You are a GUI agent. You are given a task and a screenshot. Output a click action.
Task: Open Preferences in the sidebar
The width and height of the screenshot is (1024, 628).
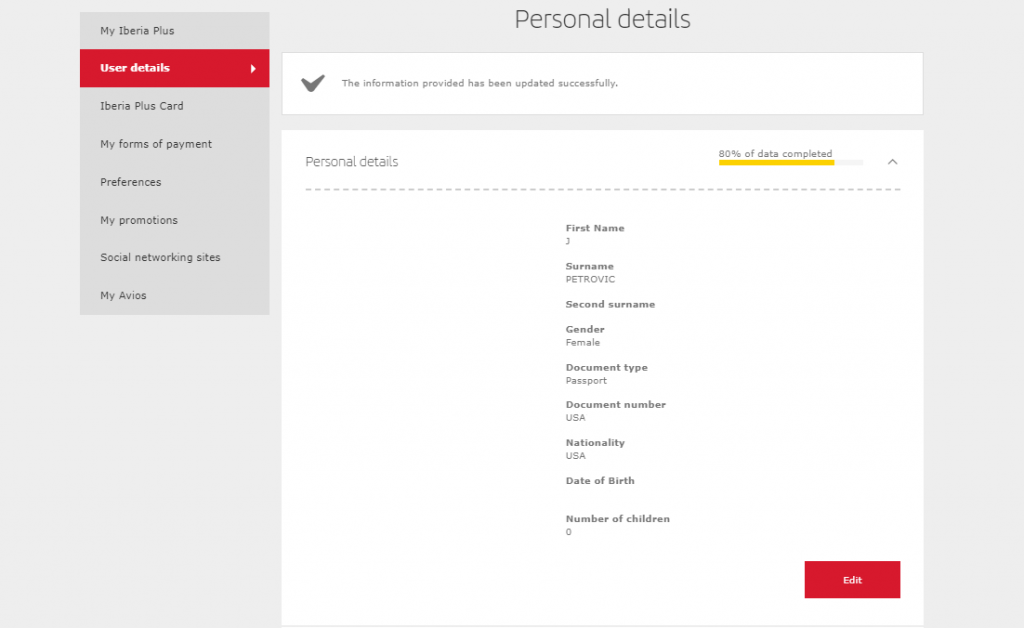[x=174, y=182]
